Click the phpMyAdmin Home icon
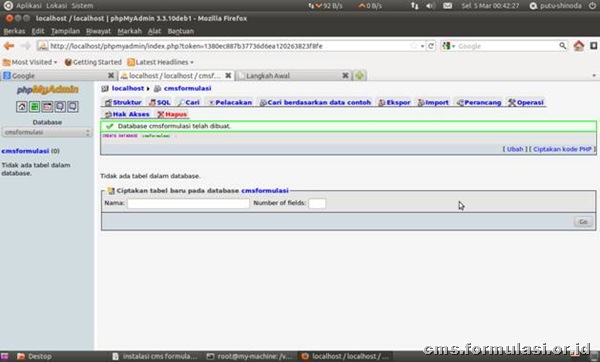Image resolution: width=600 pixels, height=362 pixels. coord(22,107)
